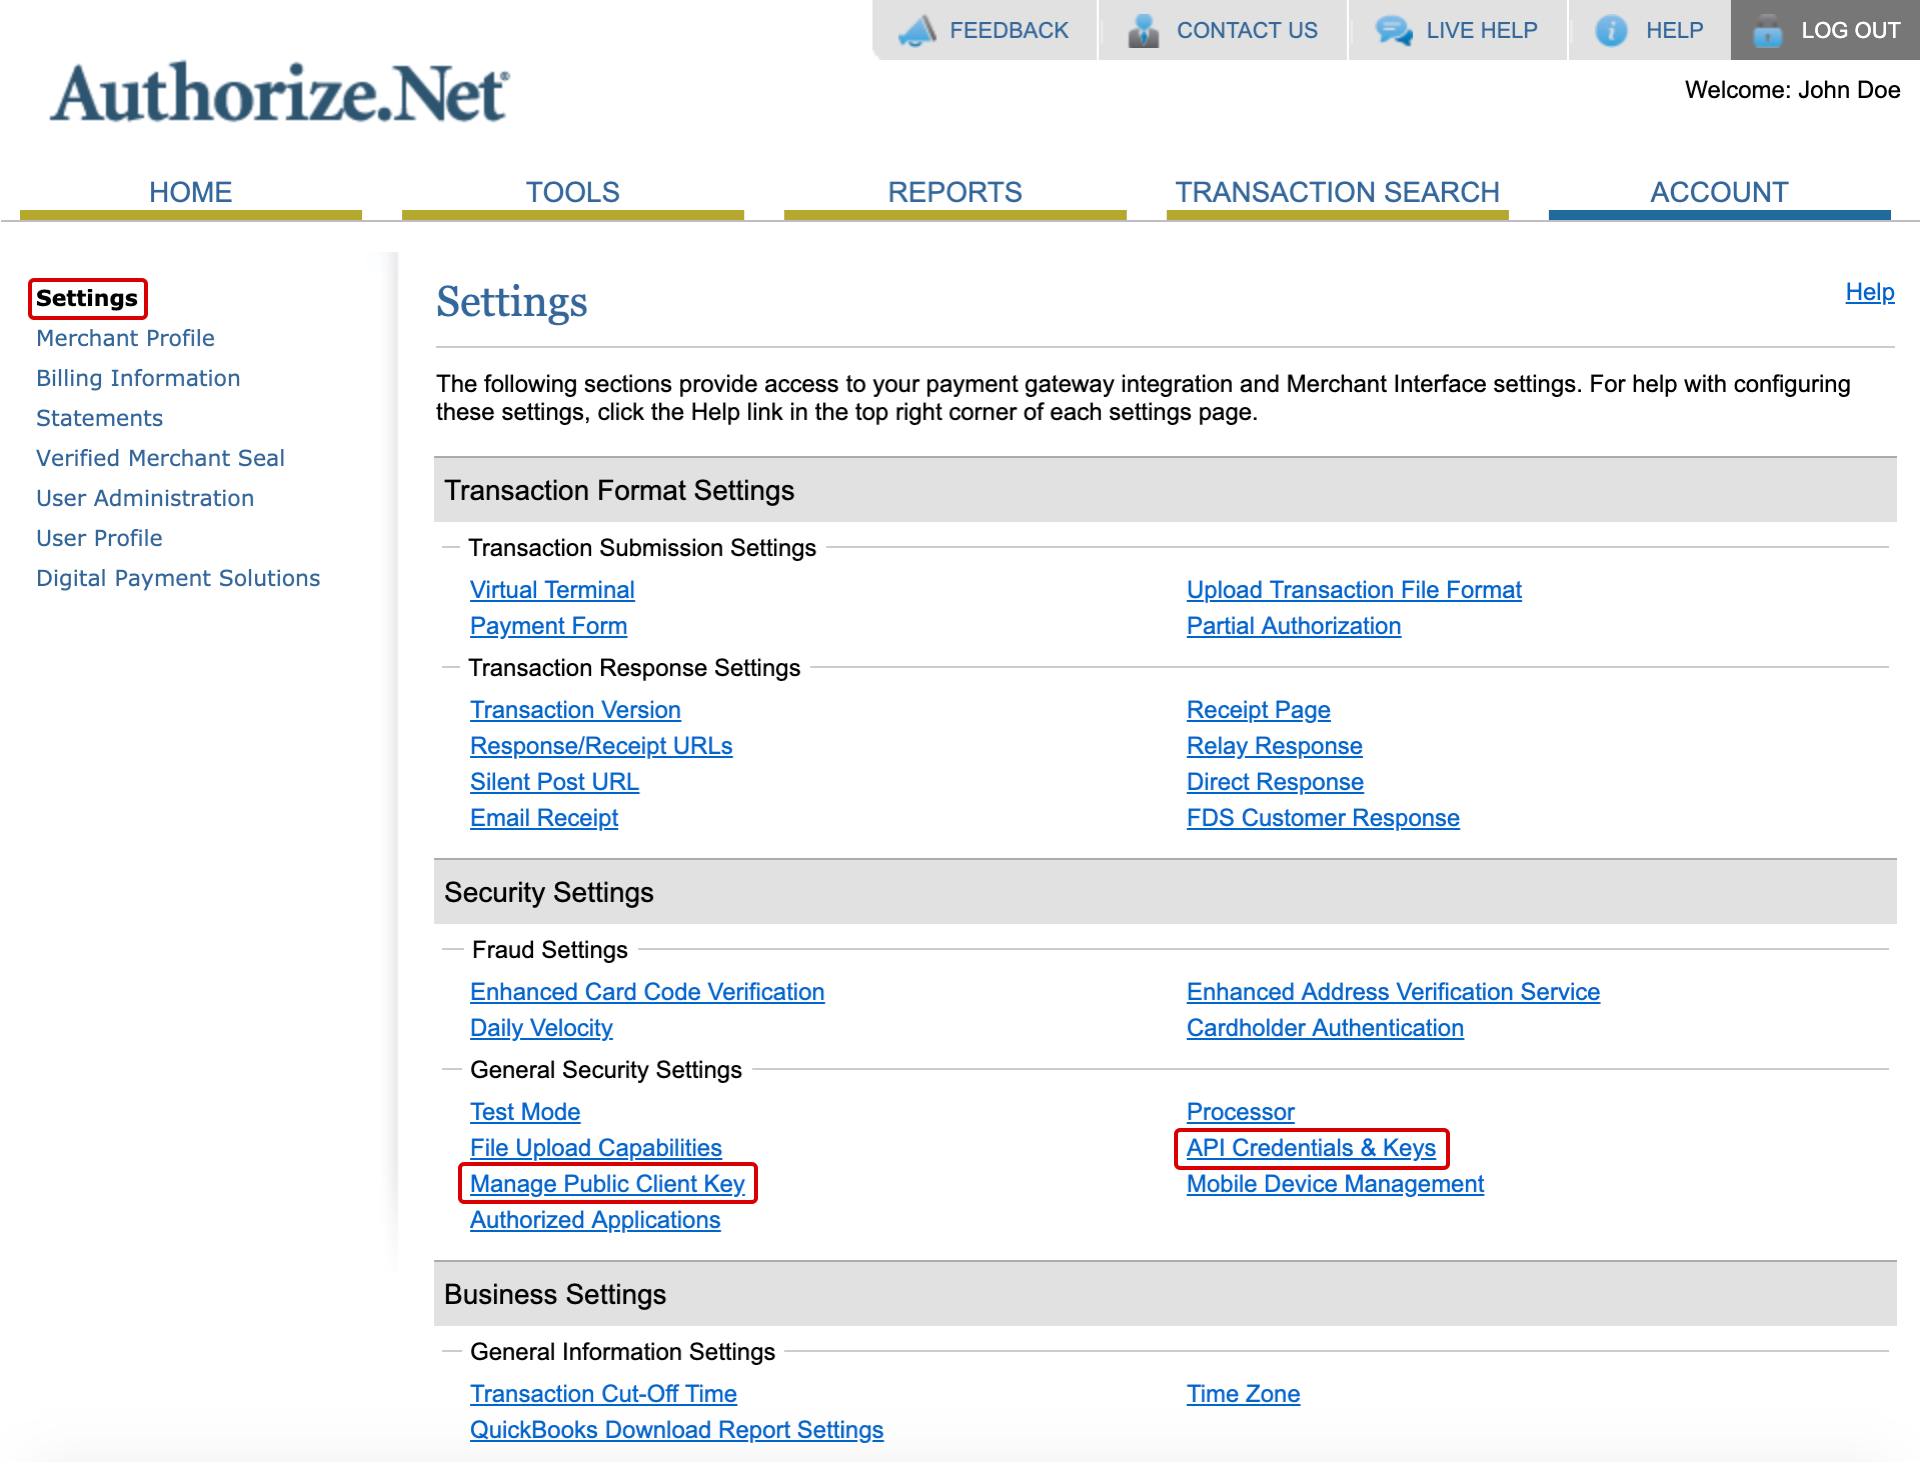Open the Time Zone settings

point(1243,1393)
